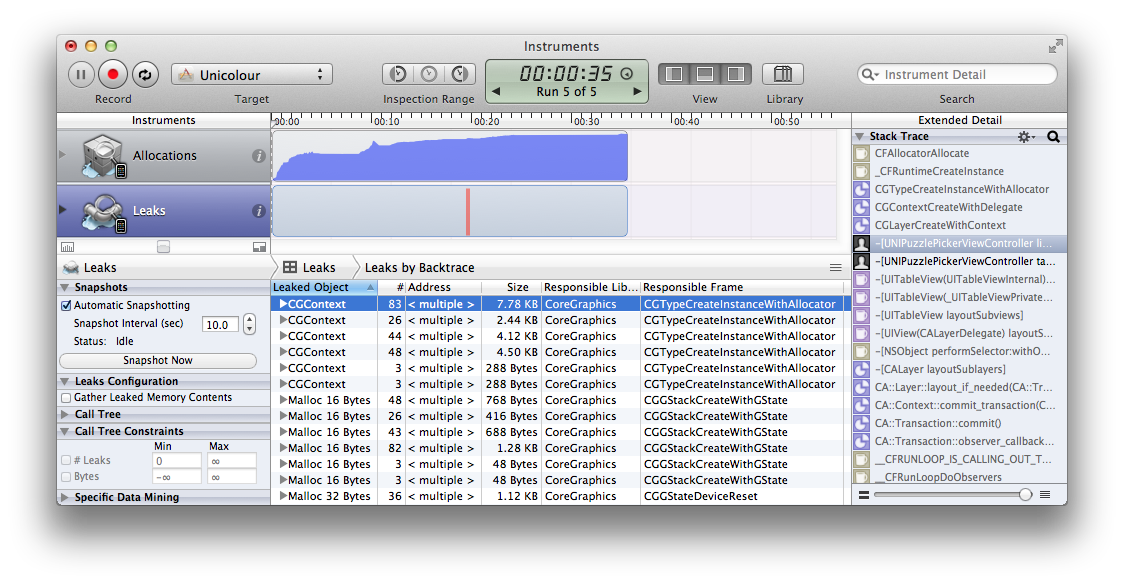Click the collapsed stack view icon left of slider

[x=863, y=494]
